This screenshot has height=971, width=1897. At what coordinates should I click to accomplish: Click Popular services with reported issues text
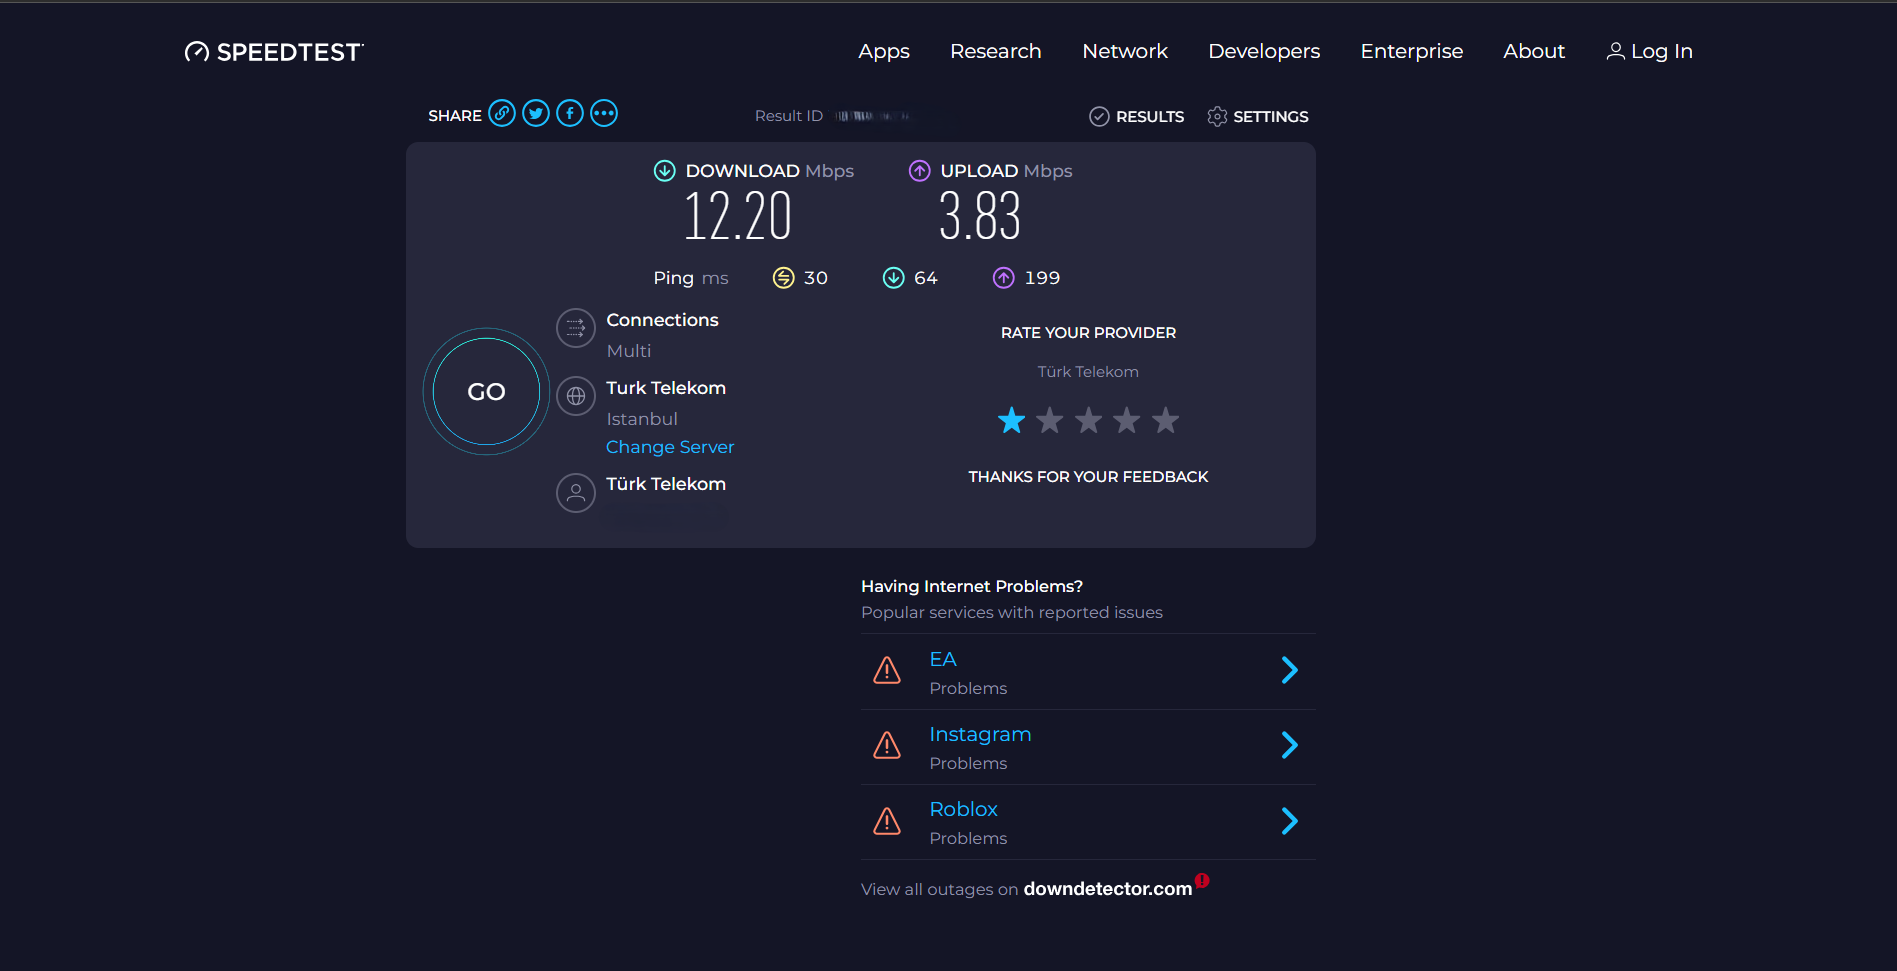(1012, 612)
